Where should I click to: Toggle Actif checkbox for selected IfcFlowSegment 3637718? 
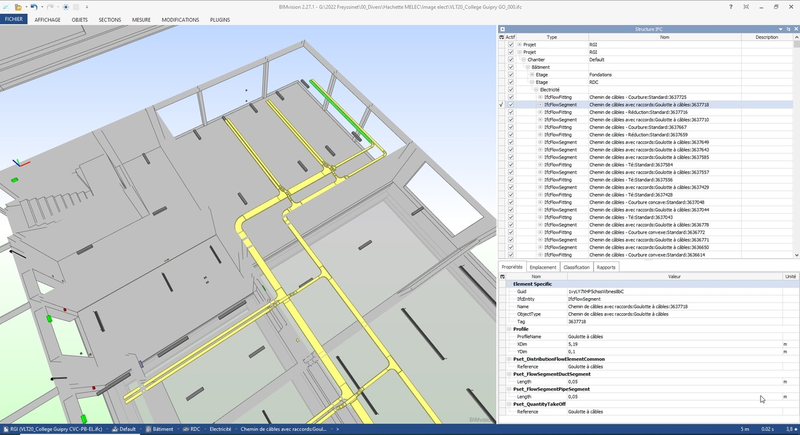point(510,104)
